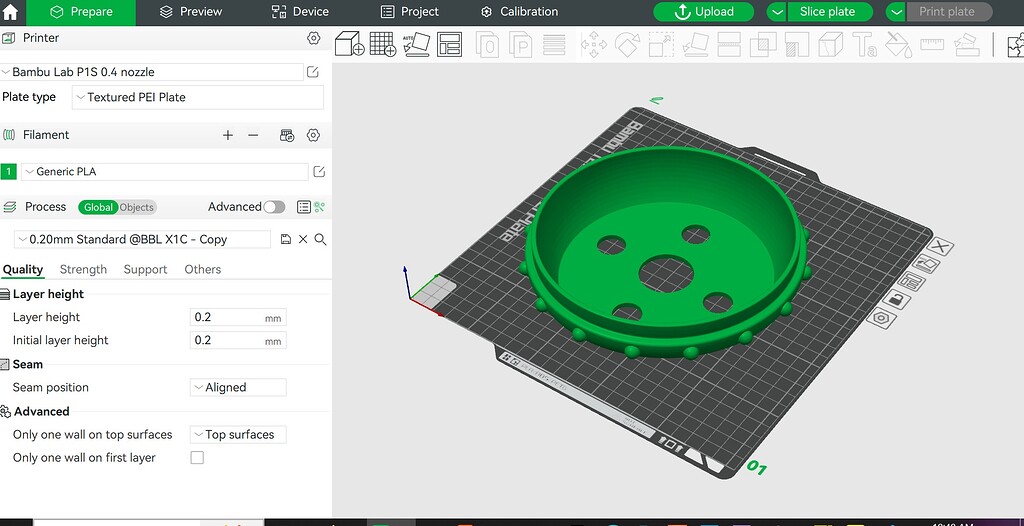Select the Assemble tool icon
Image resolution: width=1024 pixels, height=526 pixels.
click(x=967, y=45)
